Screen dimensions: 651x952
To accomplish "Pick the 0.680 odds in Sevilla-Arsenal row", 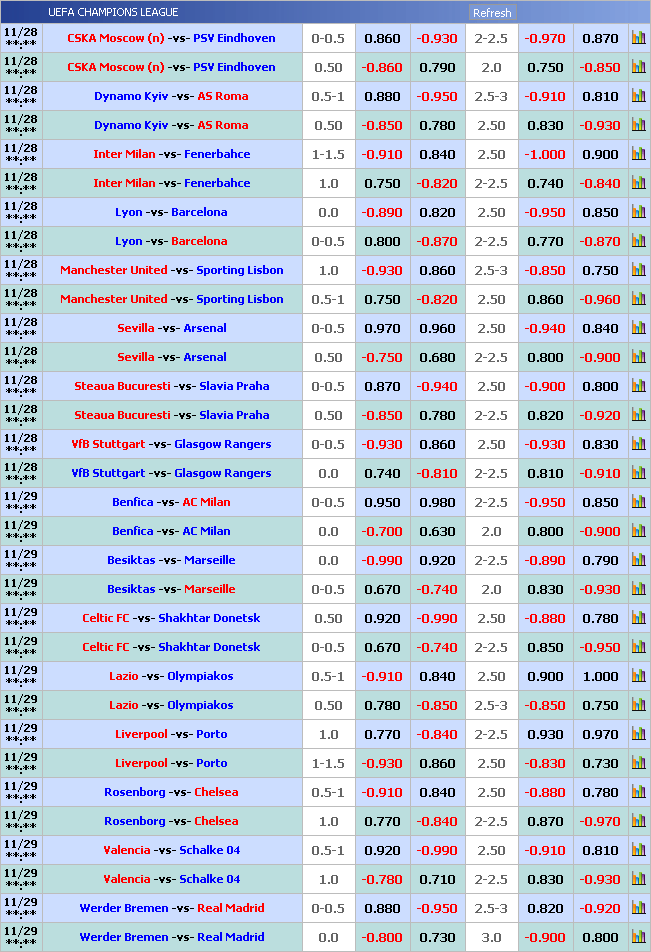I will (437, 357).
